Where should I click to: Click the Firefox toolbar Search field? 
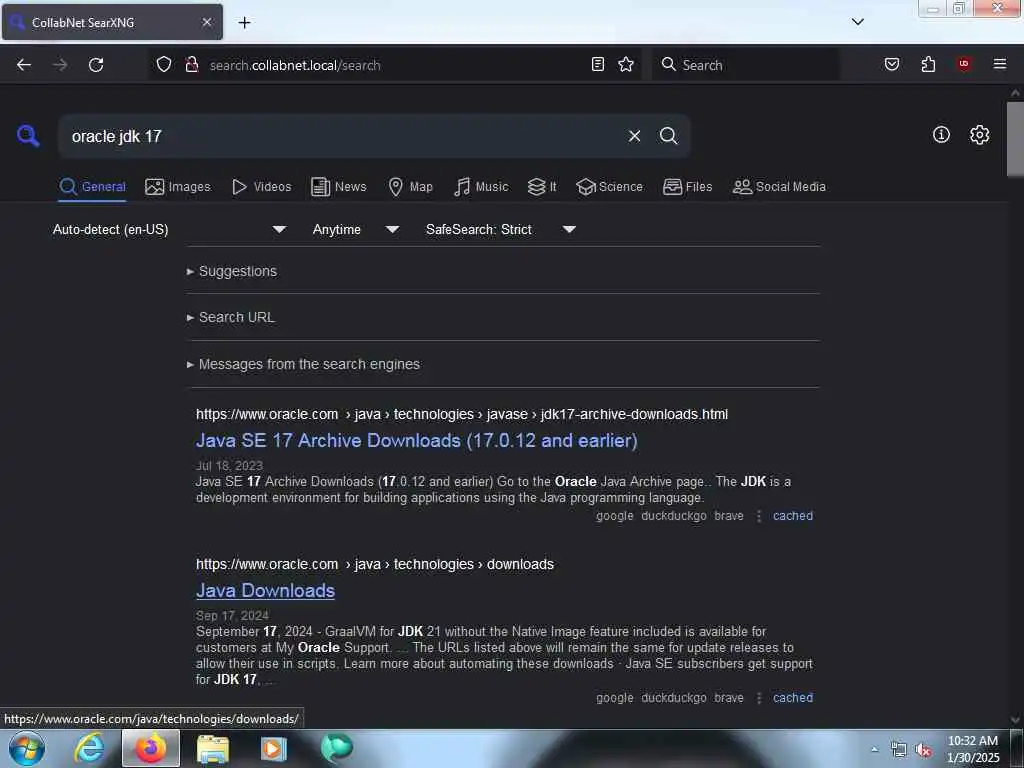(x=744, y=65)
